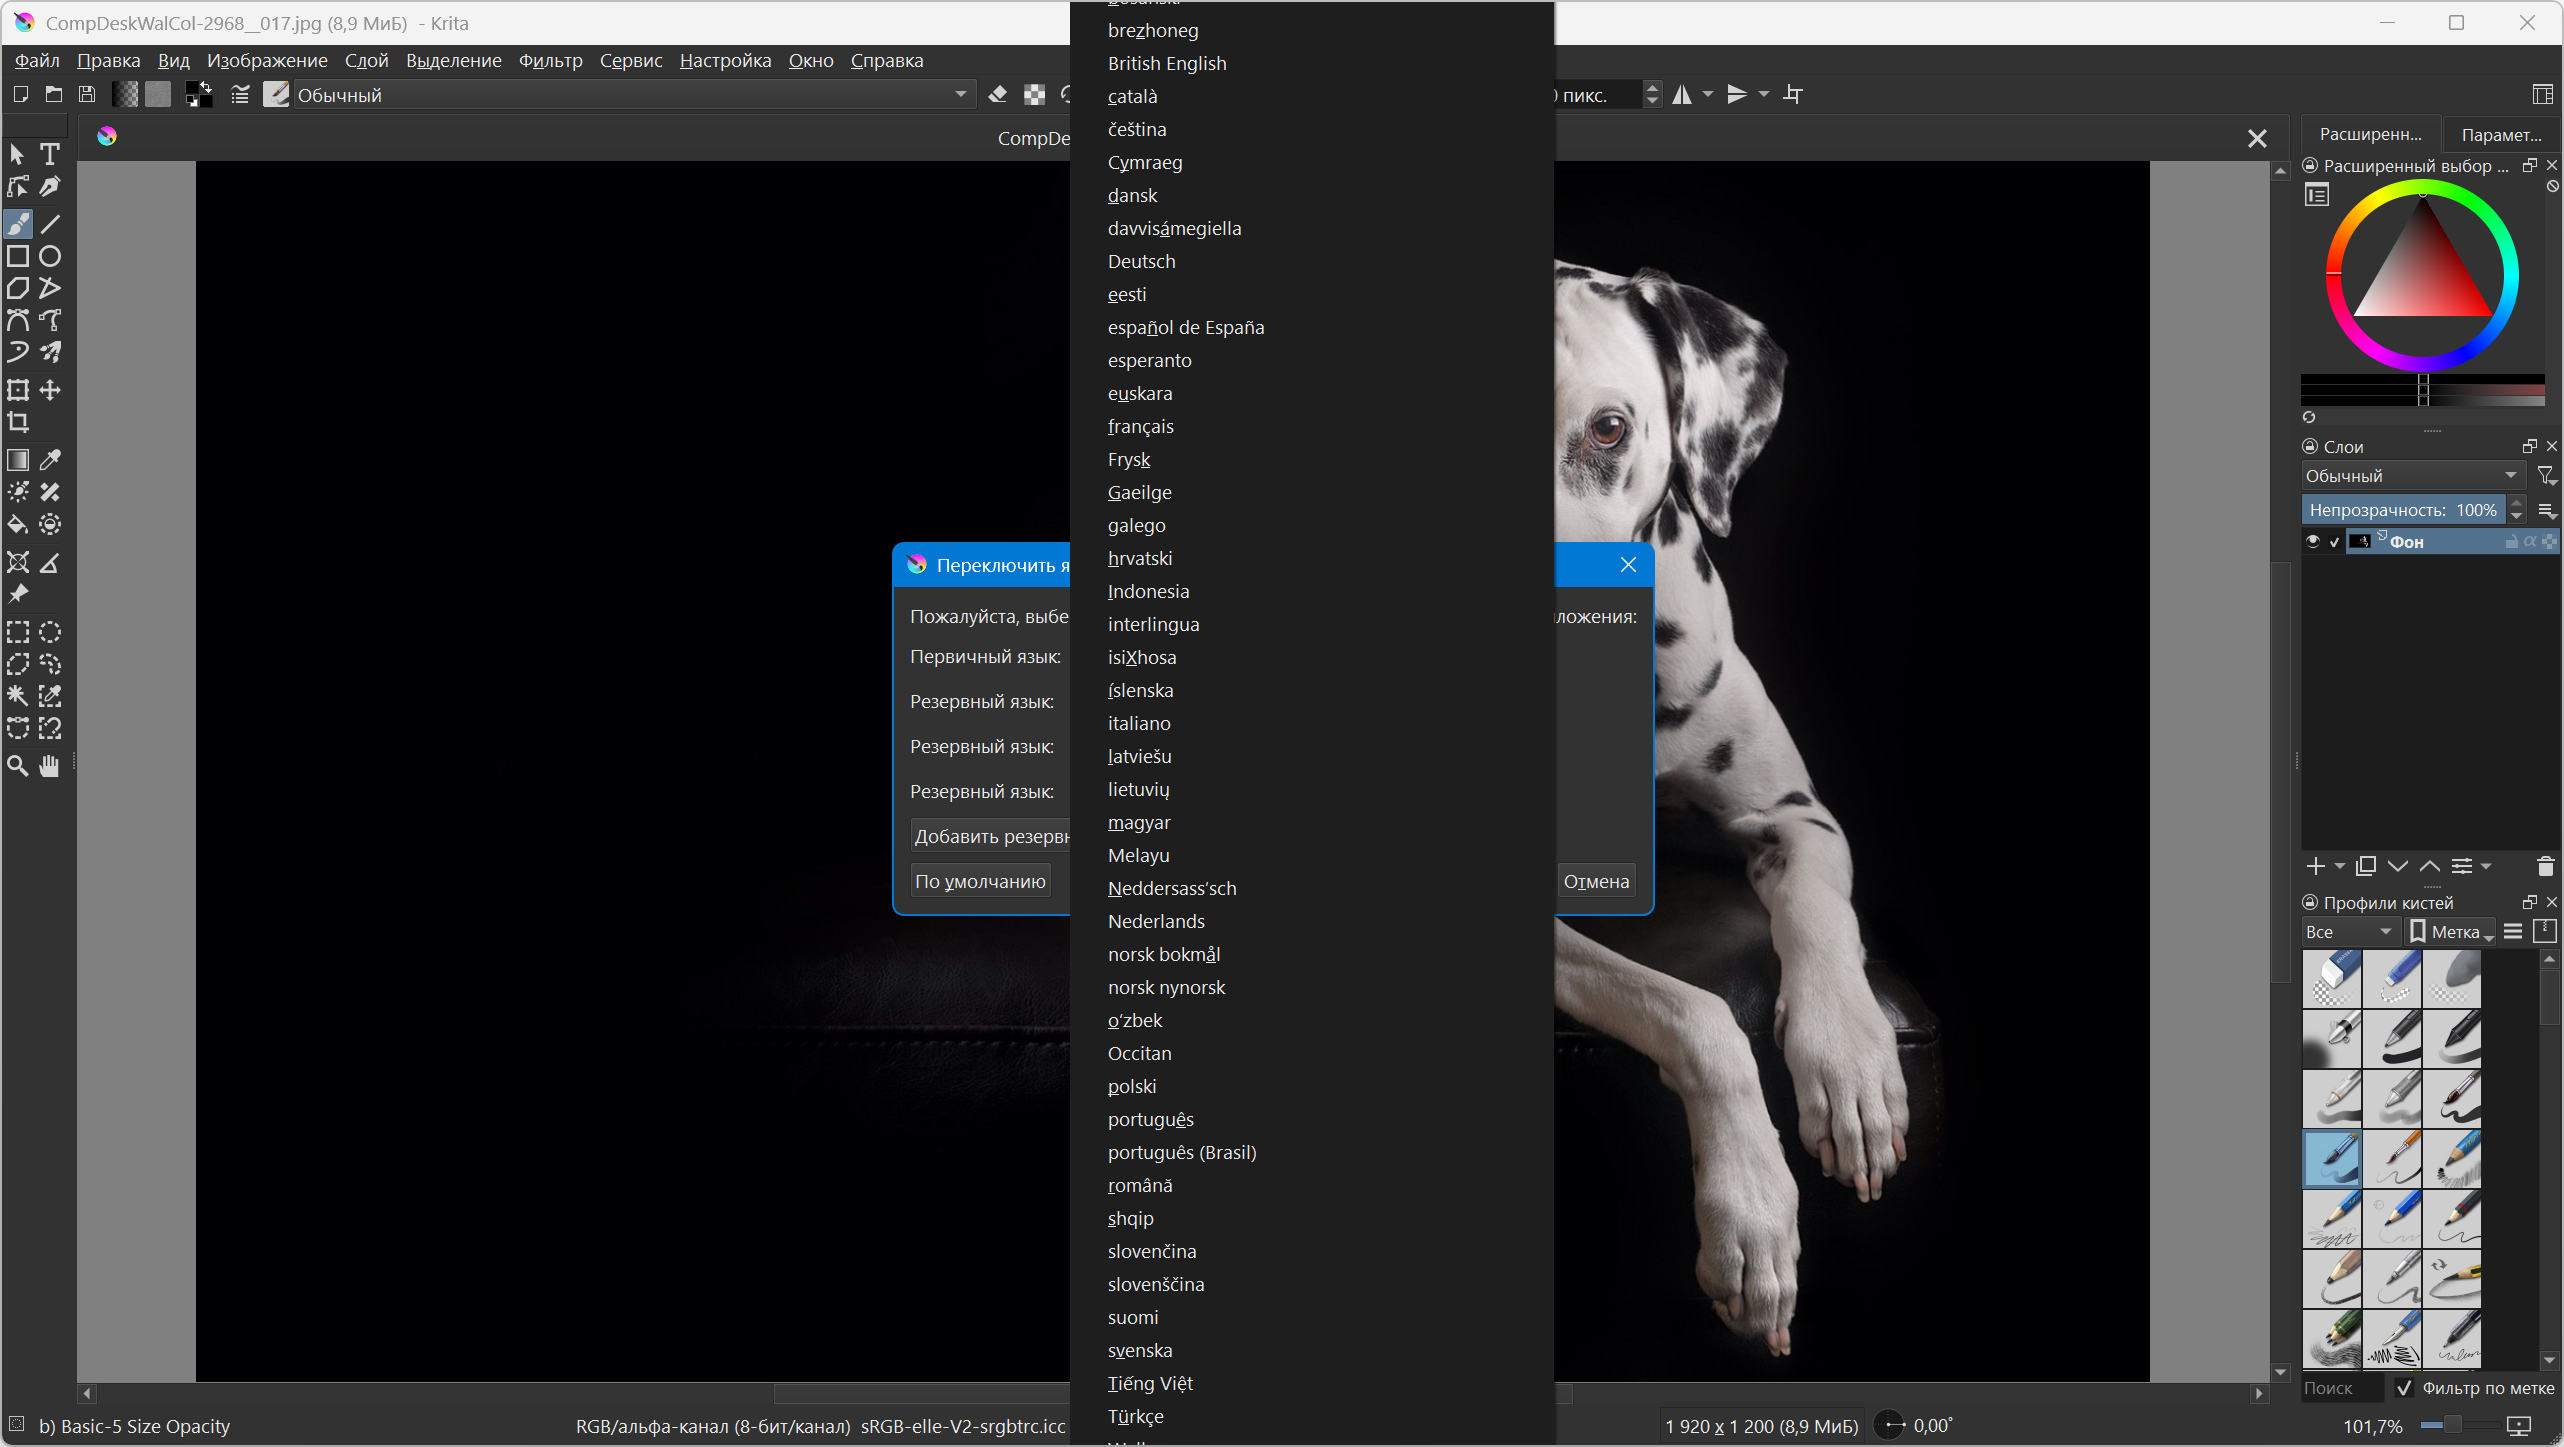2564x1447 pixels.
Task: Toggle eraser mode in toolbar
Action: tap(997, 95)
